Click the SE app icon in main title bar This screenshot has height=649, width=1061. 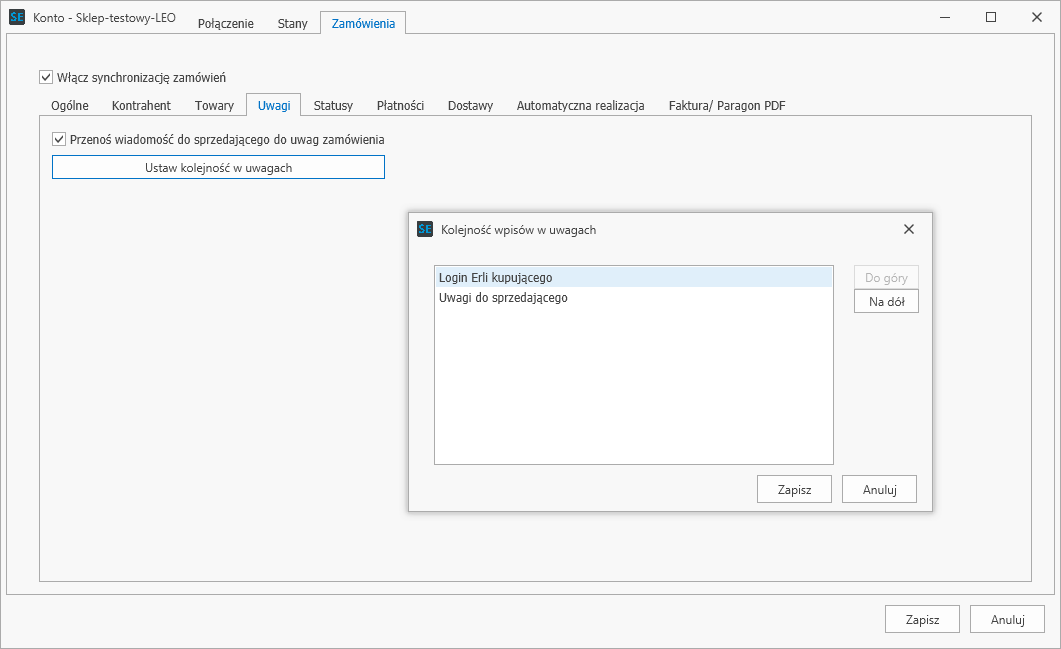tap(17, 17)
